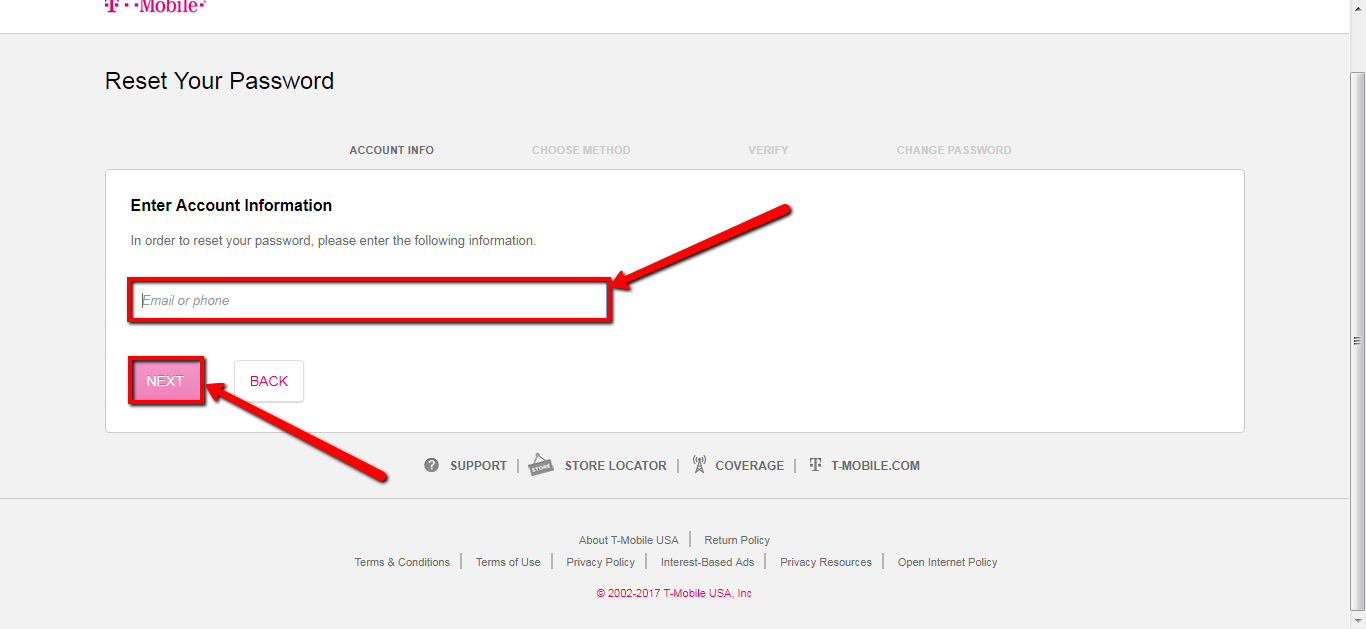
Task: Click the Support question mark icon
Action: pyautogui.click(x=432, y=464)
